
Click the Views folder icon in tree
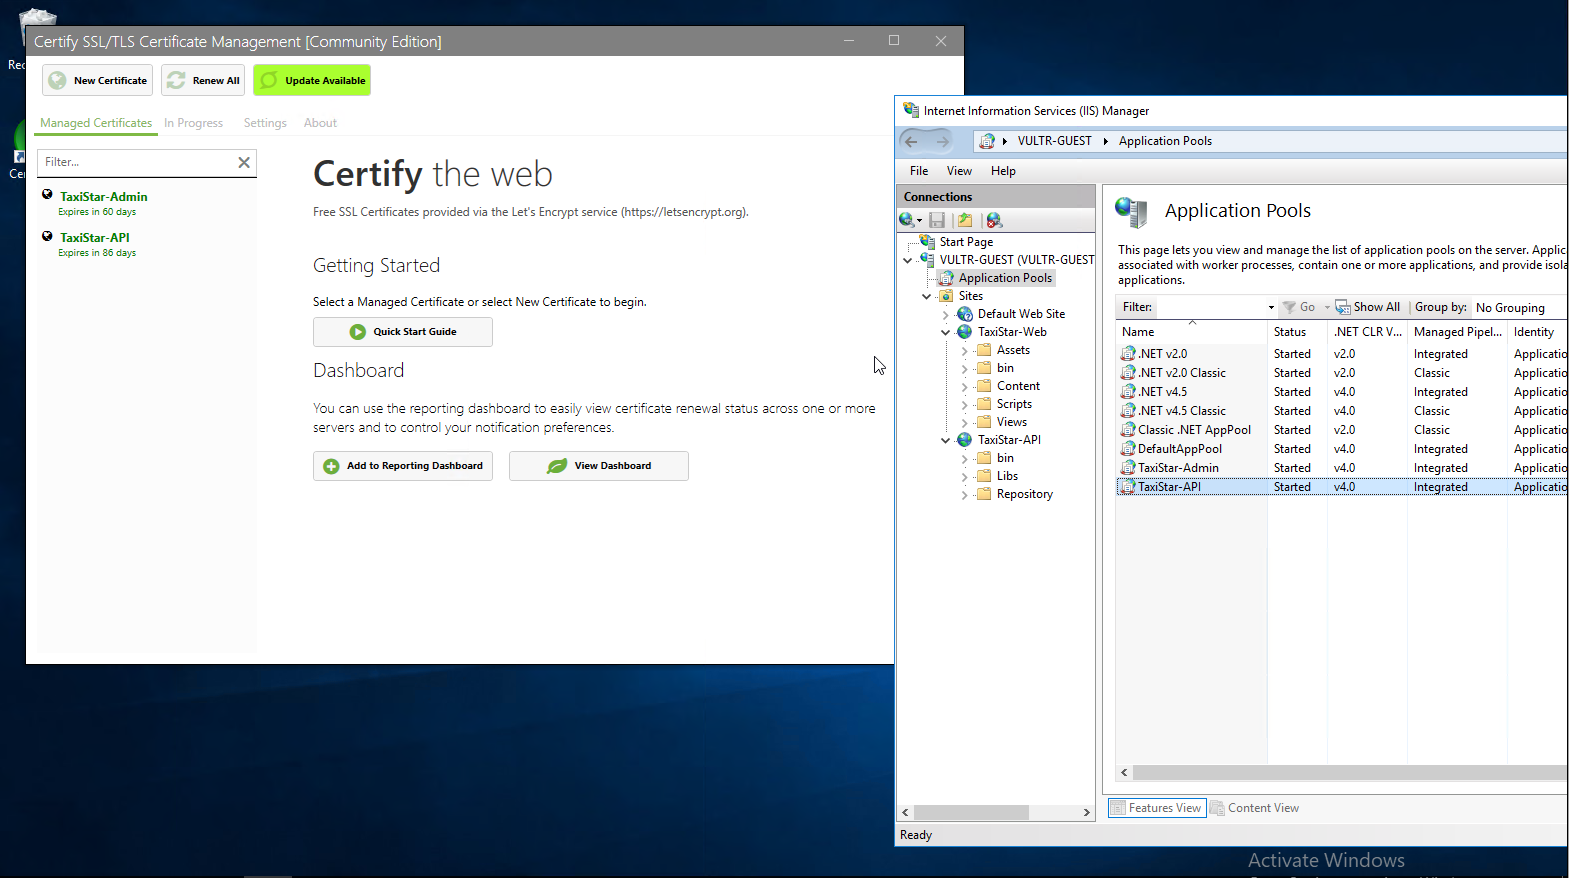coord(984,422)
